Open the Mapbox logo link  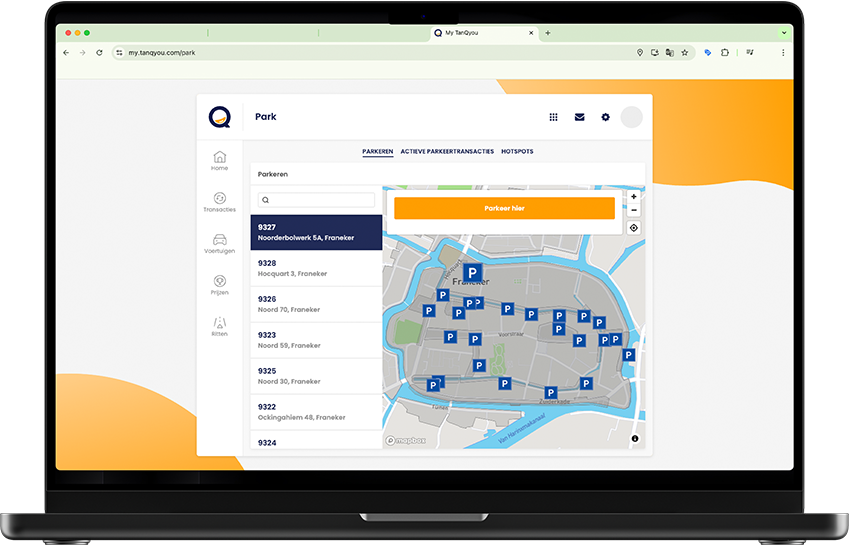[x=406, y=441]
